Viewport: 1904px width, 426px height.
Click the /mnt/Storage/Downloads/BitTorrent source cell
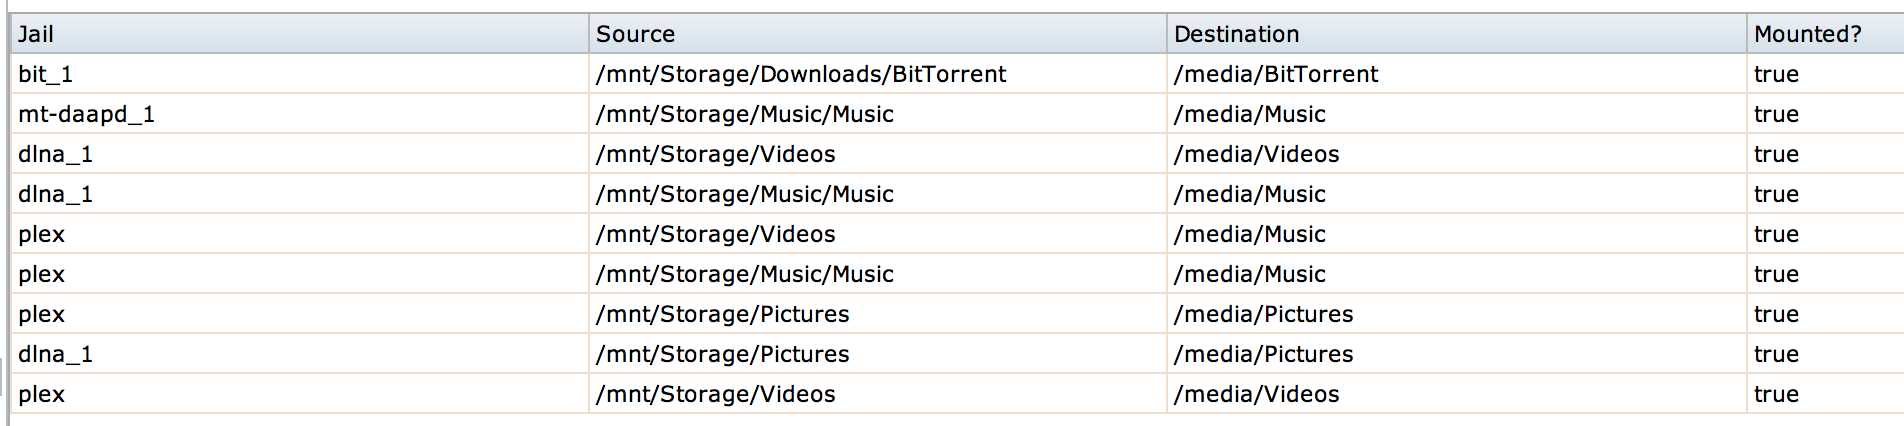pos(801,74)
